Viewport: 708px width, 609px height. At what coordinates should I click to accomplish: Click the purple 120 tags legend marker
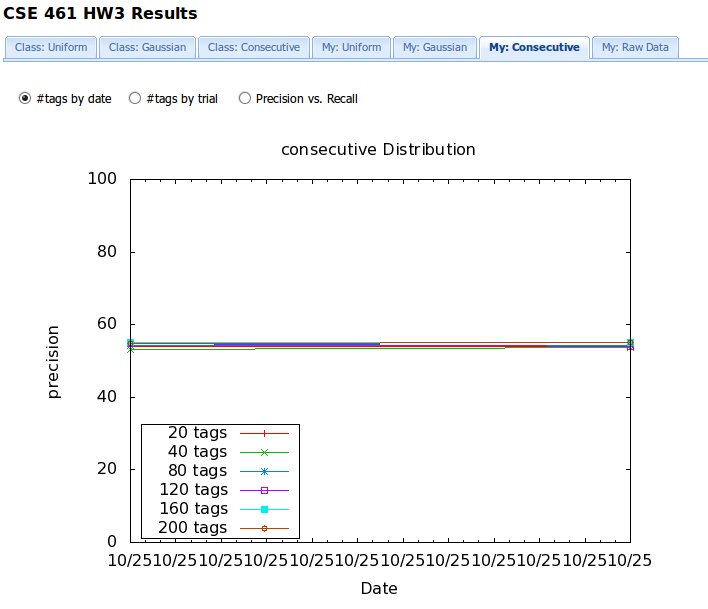(x=264, y=490)
